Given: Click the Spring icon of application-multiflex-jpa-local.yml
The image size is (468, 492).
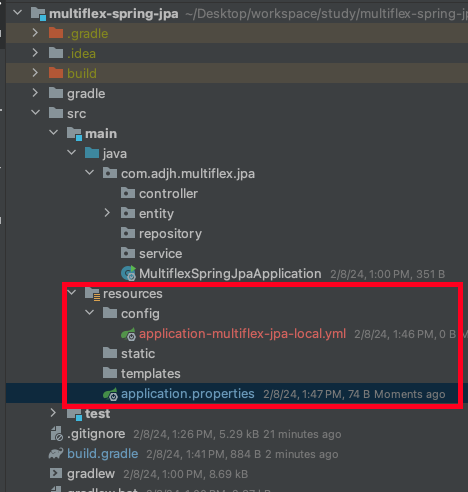Looking at the screenshot, I should [128, 334].
